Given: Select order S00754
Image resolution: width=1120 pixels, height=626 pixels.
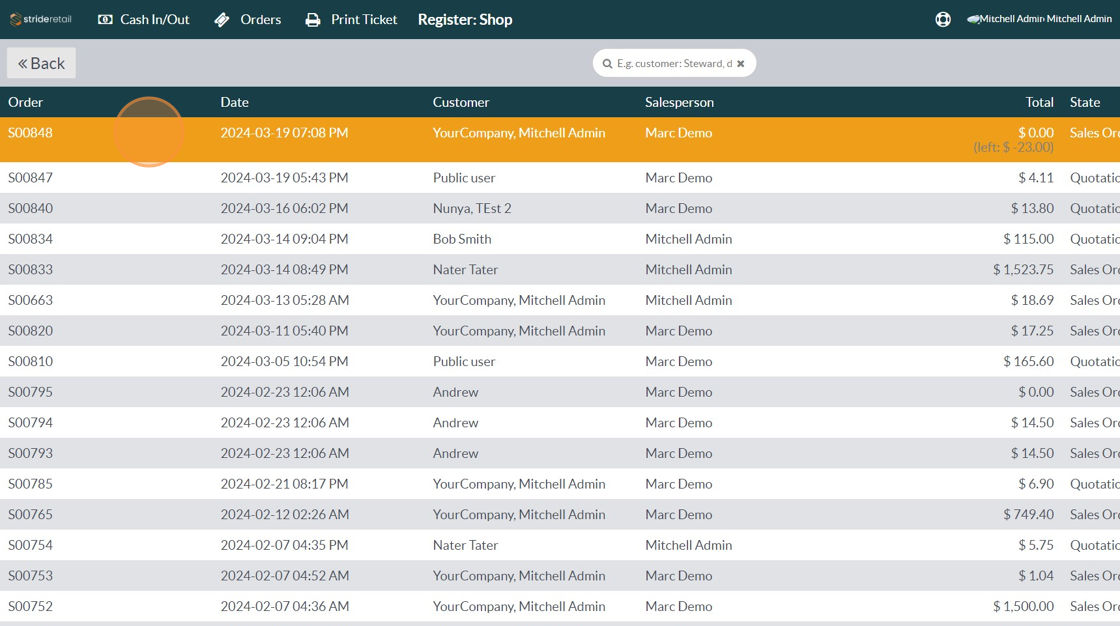Looking at the screenshot, I should click(x=560, y=545).
